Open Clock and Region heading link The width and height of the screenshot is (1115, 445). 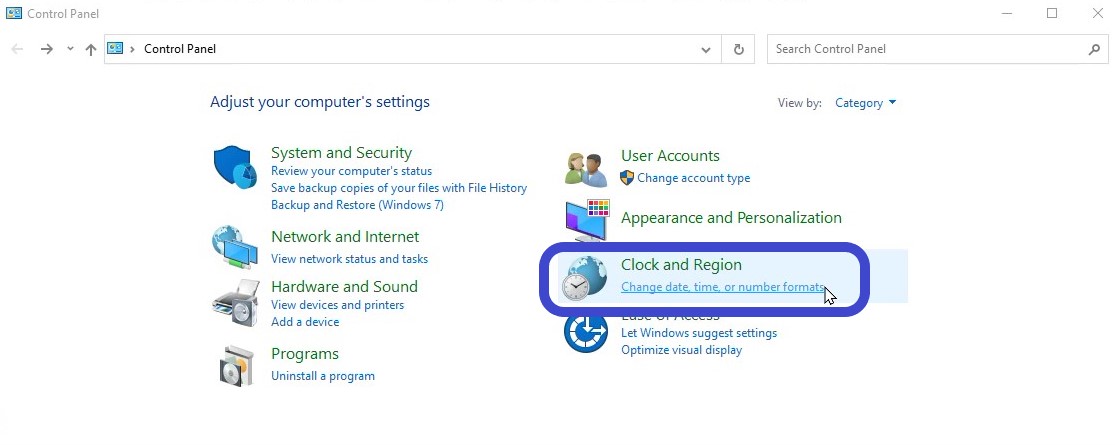pos(681,264)
